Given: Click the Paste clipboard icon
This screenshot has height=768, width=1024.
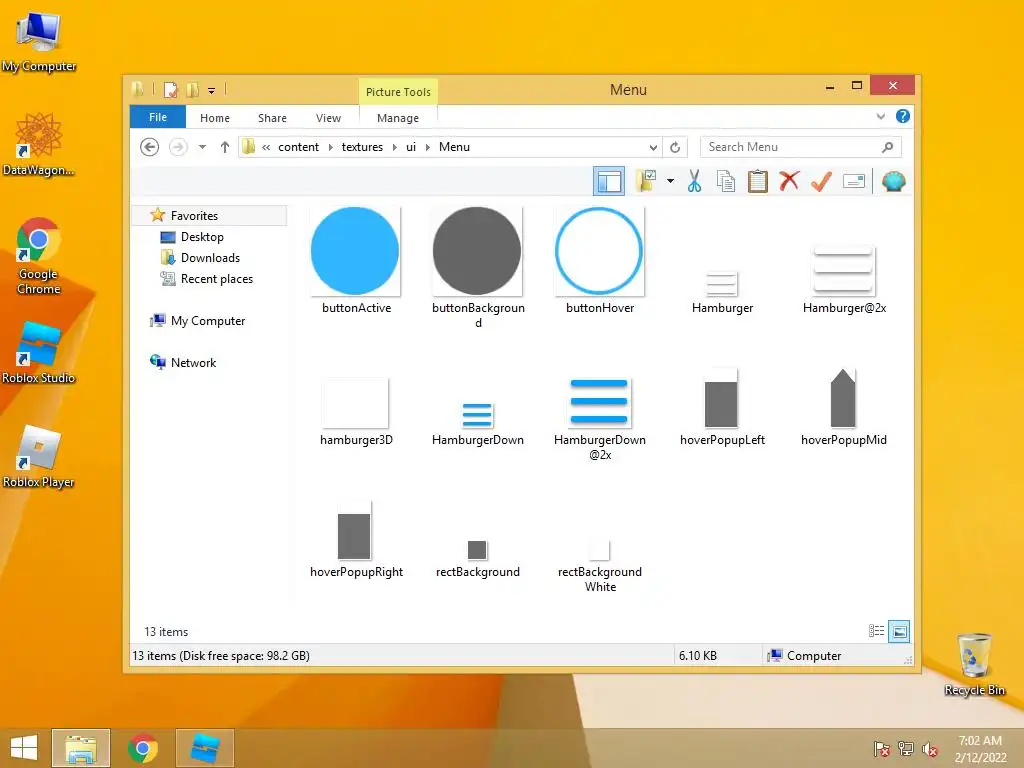Looking at the screenshot, I should (x=758, y=181).
